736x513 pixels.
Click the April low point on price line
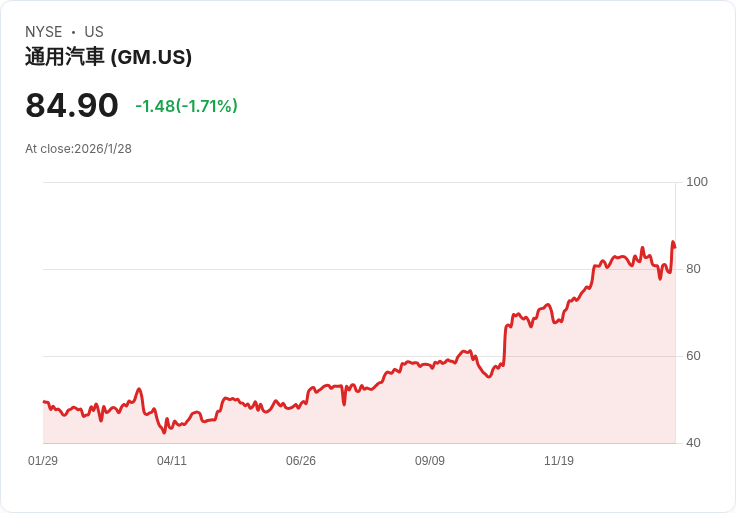coord(164,432)
